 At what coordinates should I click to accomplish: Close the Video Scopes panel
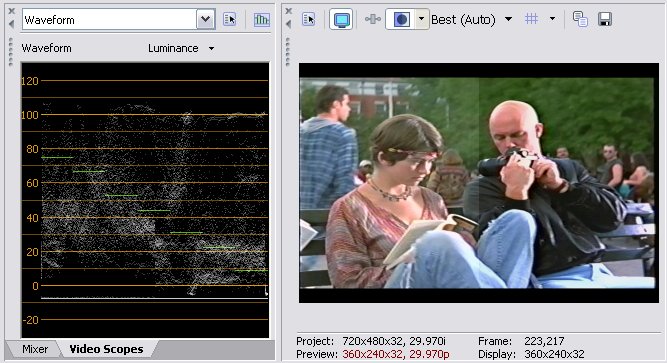point(11,11)
